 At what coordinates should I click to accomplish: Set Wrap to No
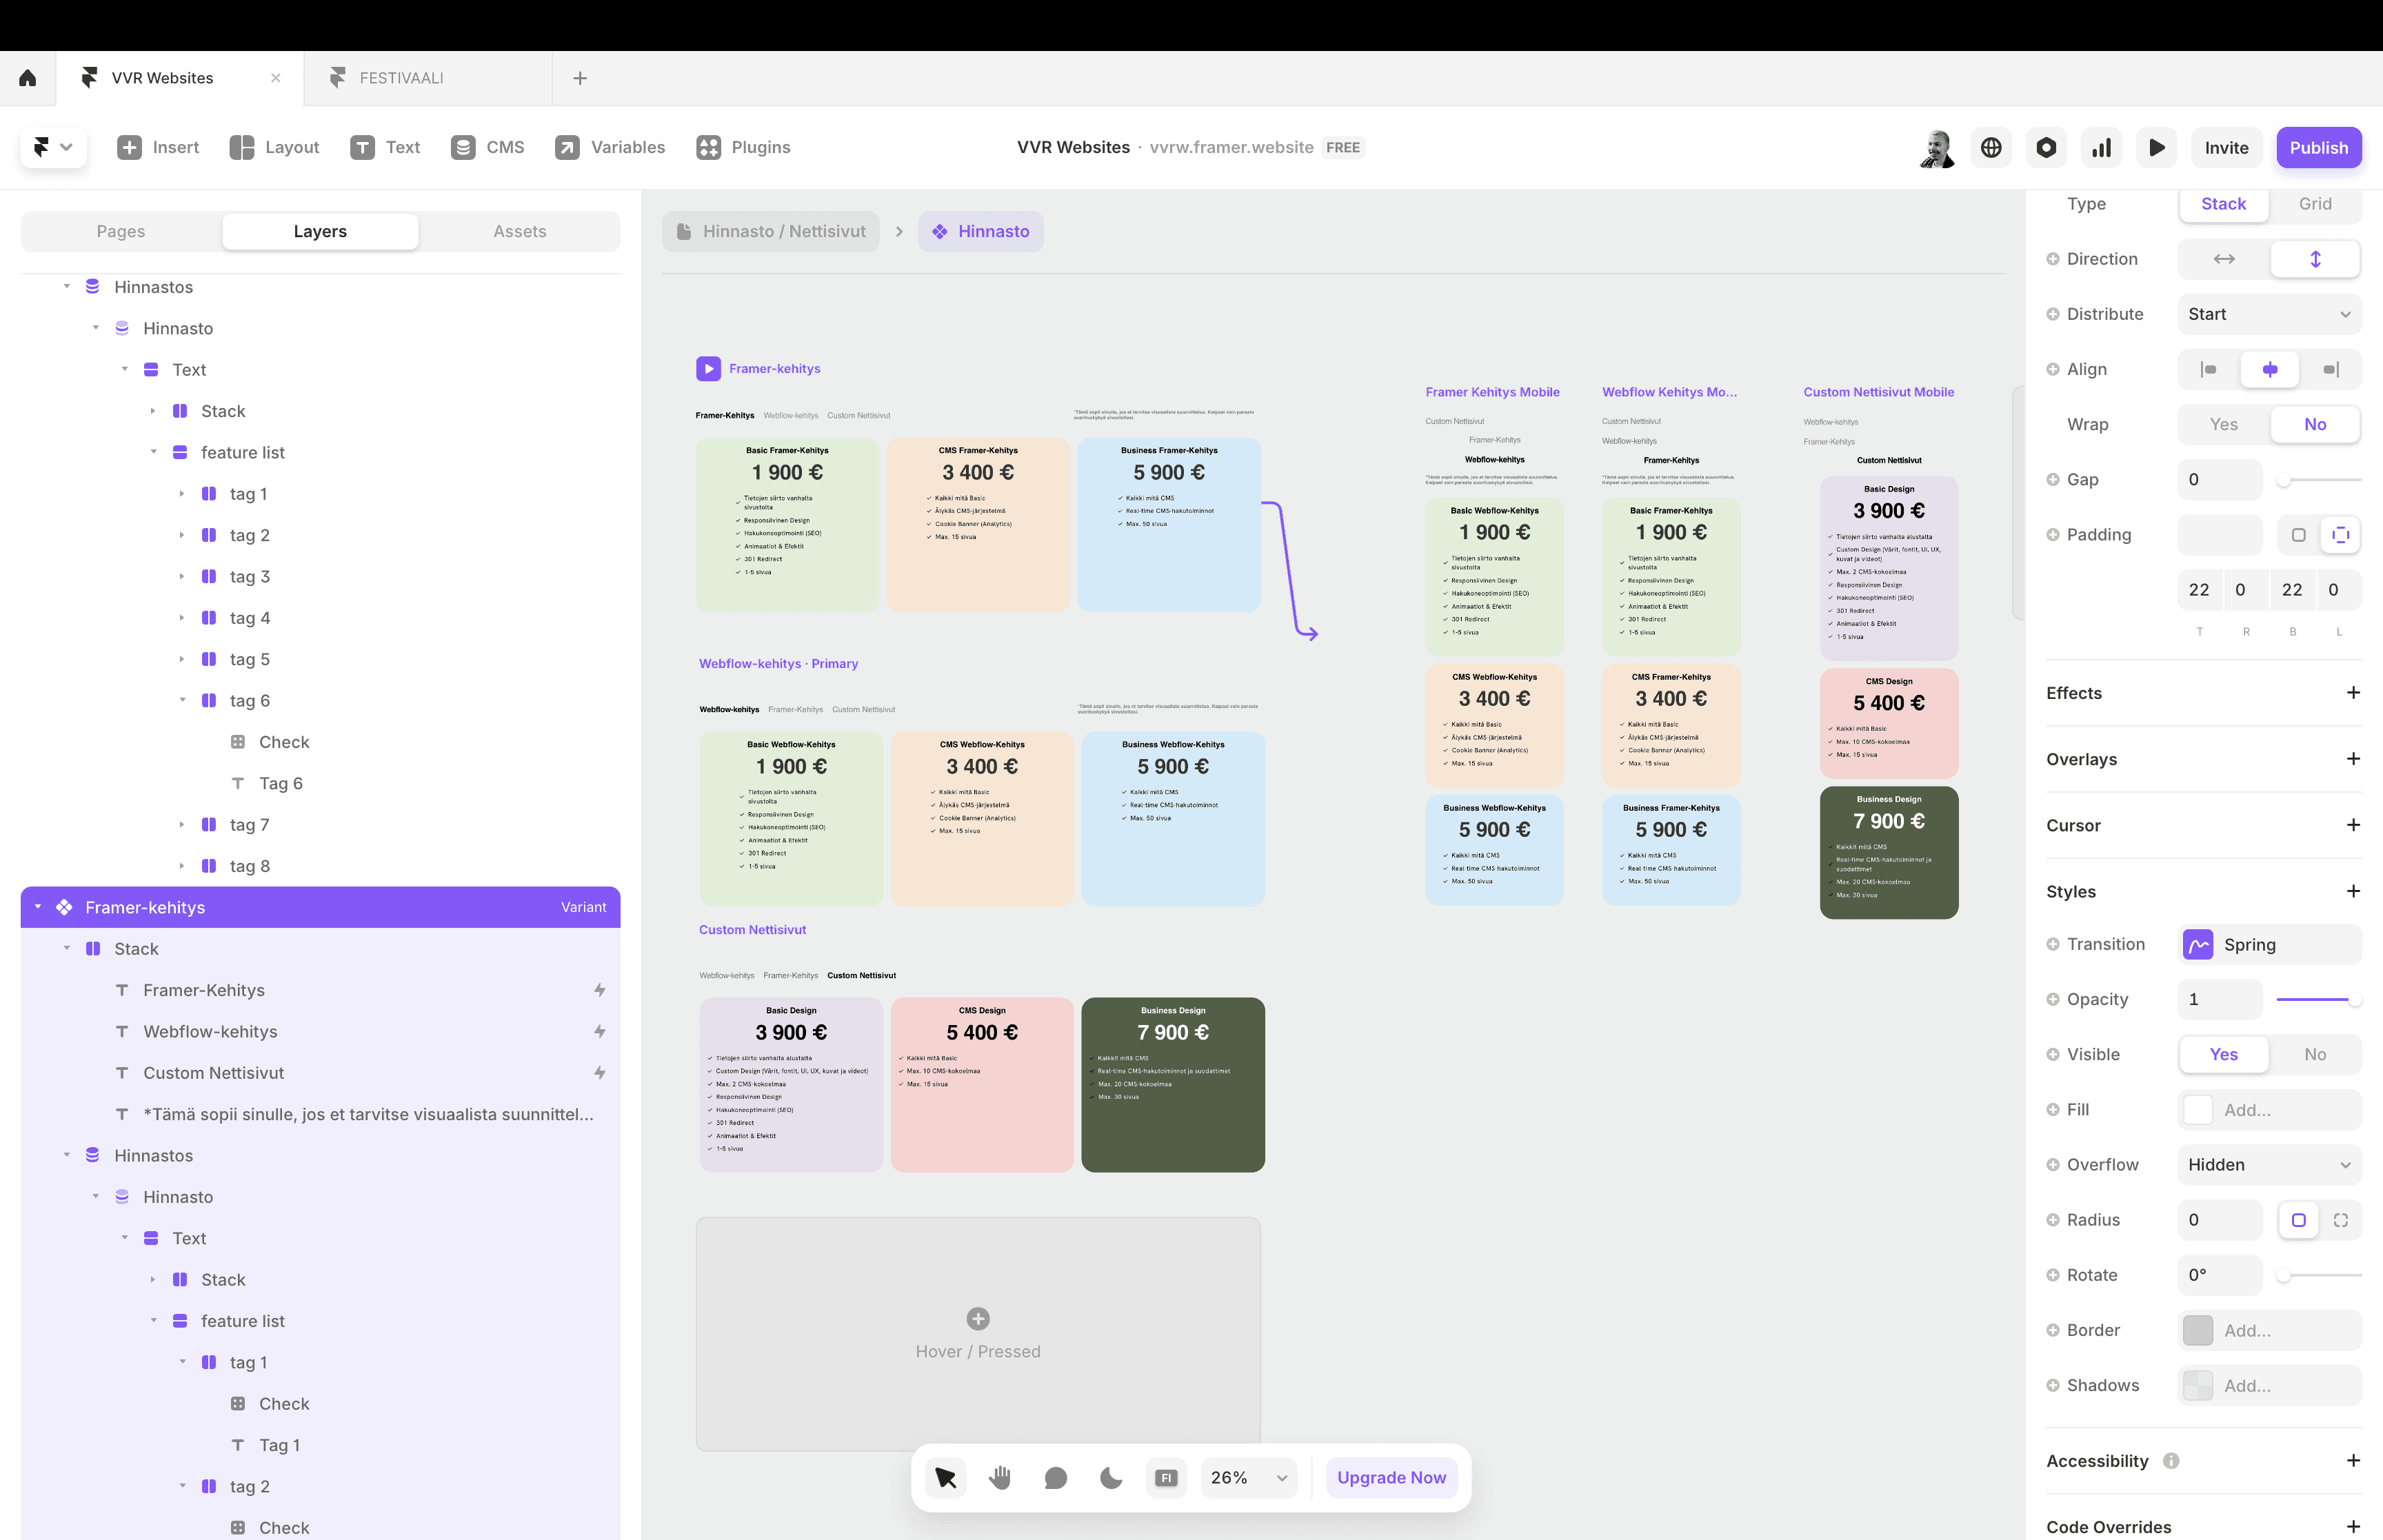[x=2315, y=424]
